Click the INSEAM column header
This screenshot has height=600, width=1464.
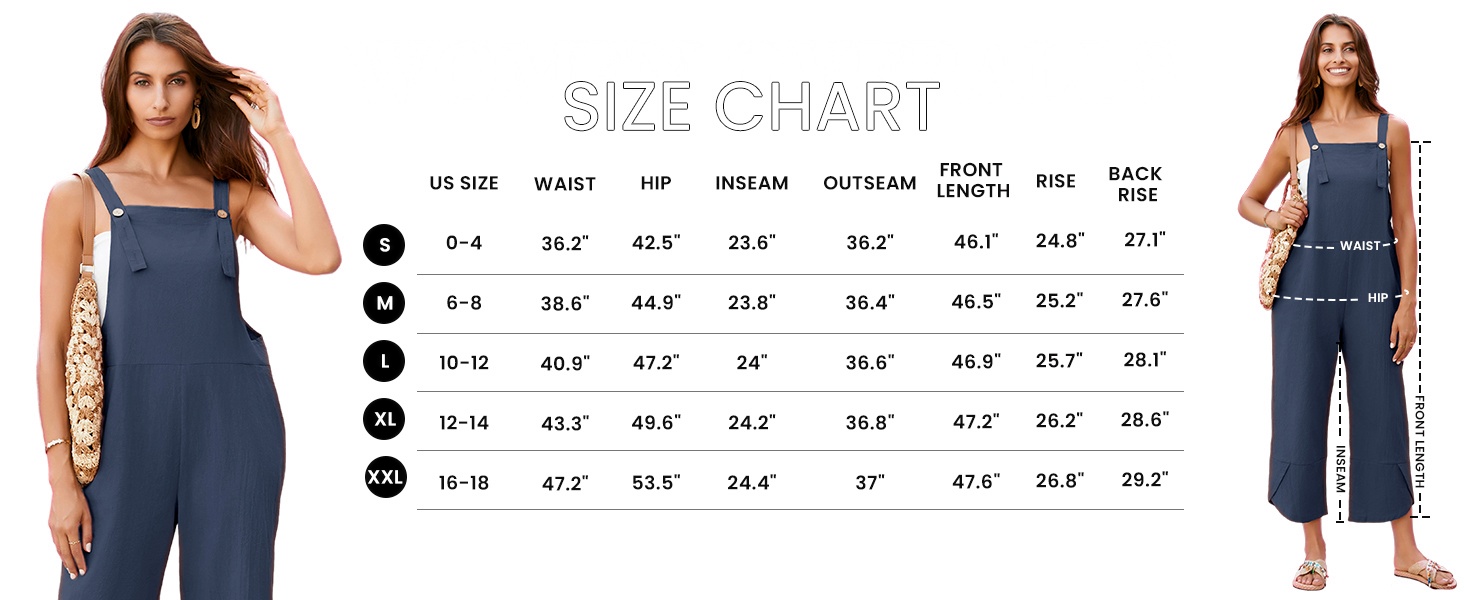coord(751,183)
